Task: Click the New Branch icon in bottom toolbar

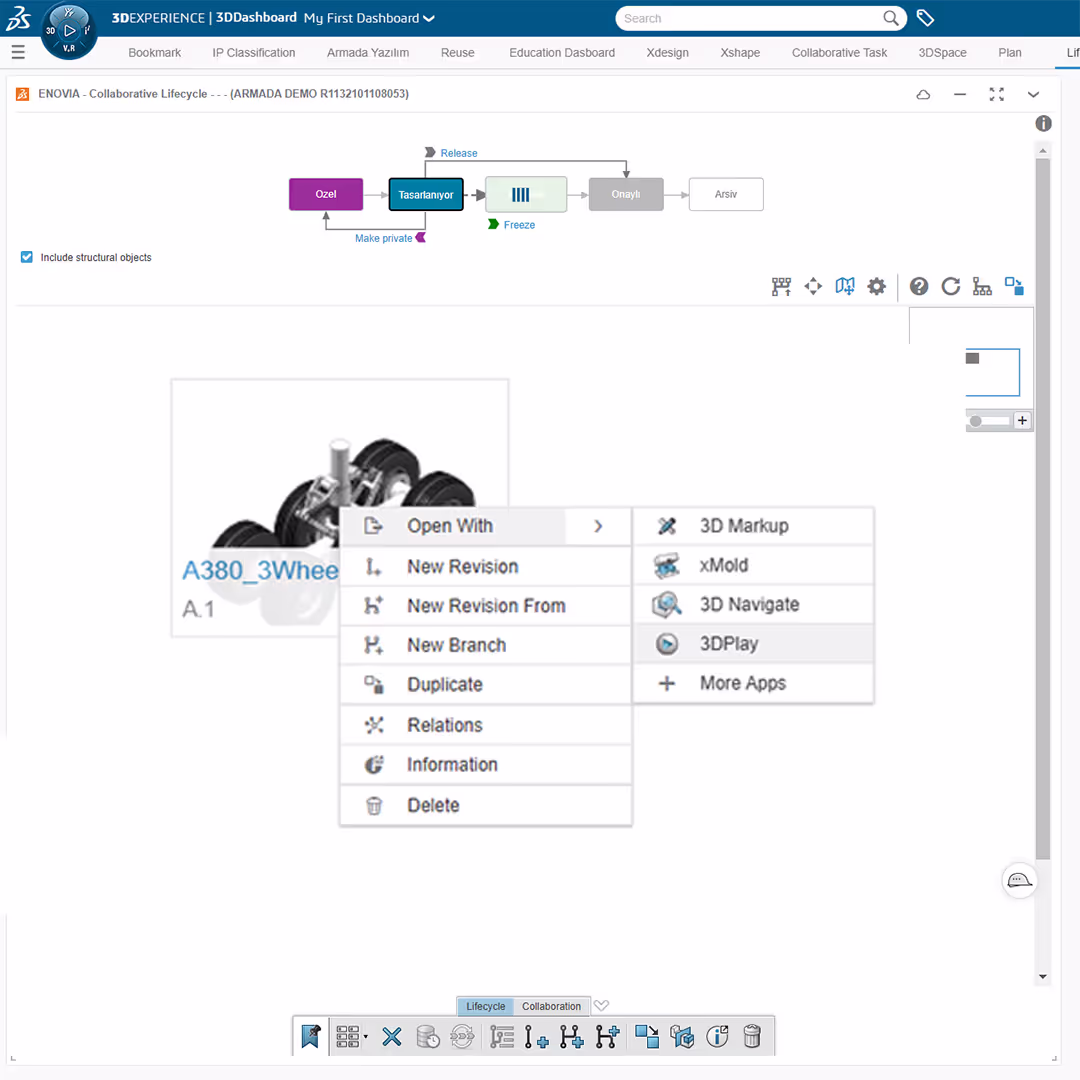Action: click(x=571, y=1037)
